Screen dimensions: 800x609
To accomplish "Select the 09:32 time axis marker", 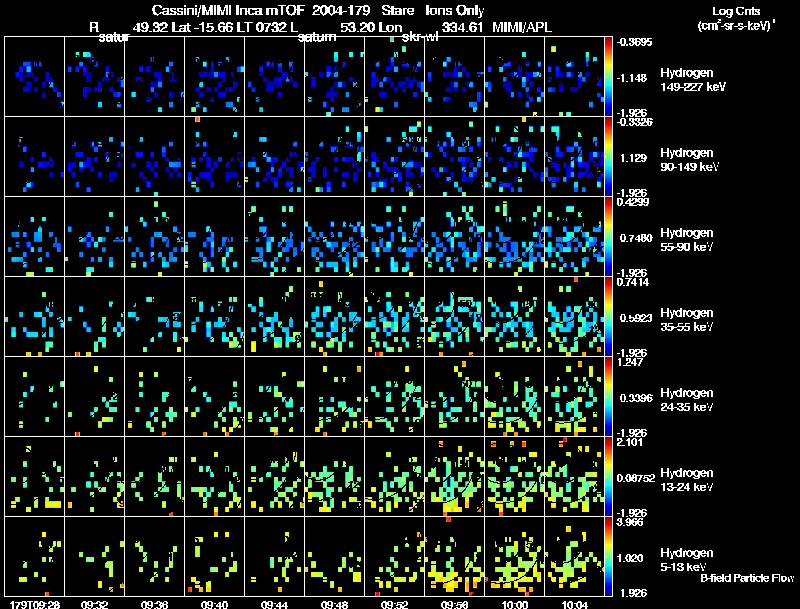I will [94, 604].
